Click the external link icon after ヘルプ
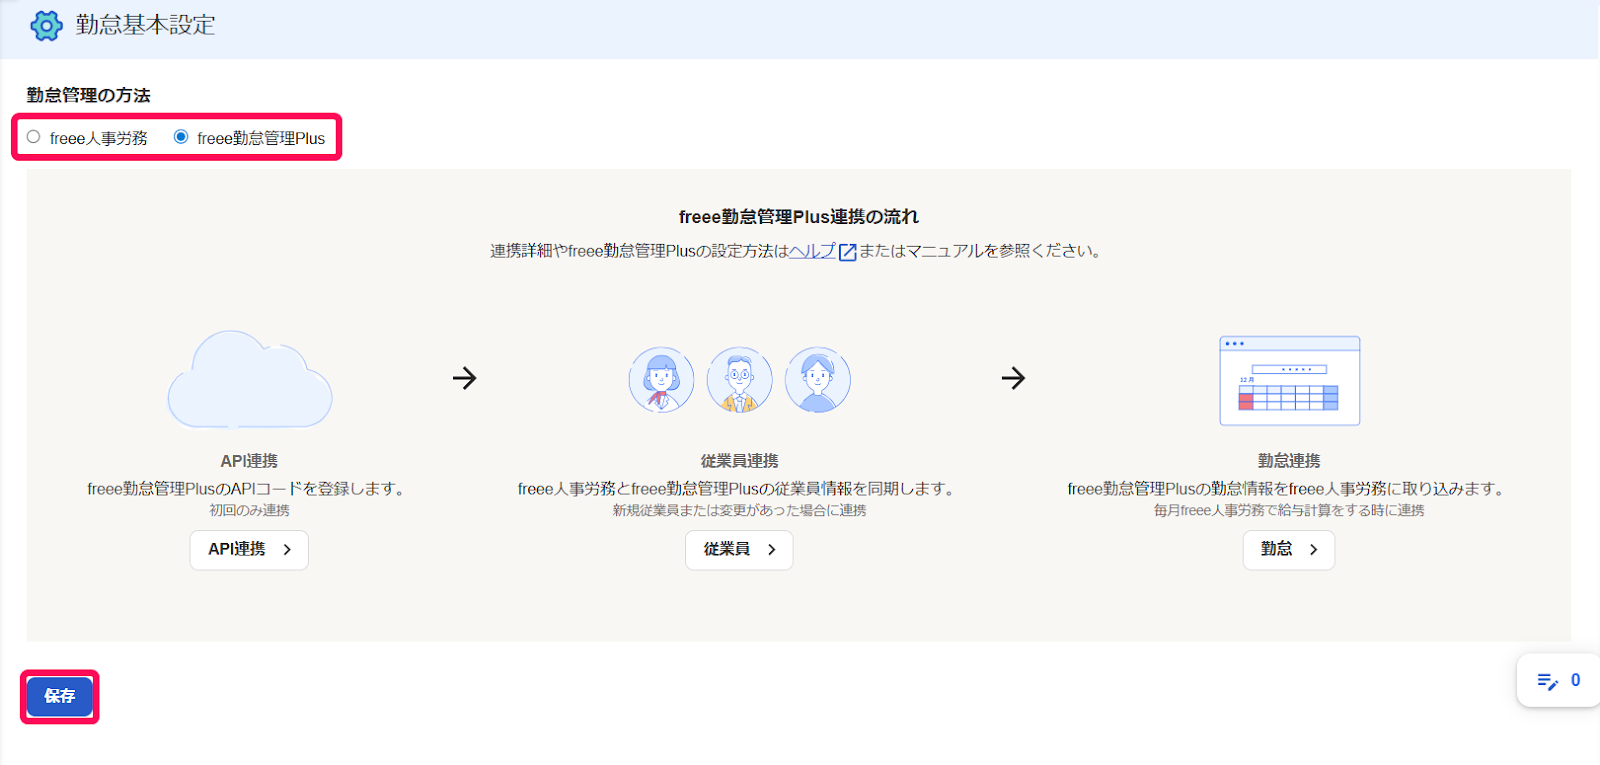The width and height of the screenshot is (1600, 765). coord(847,252)
